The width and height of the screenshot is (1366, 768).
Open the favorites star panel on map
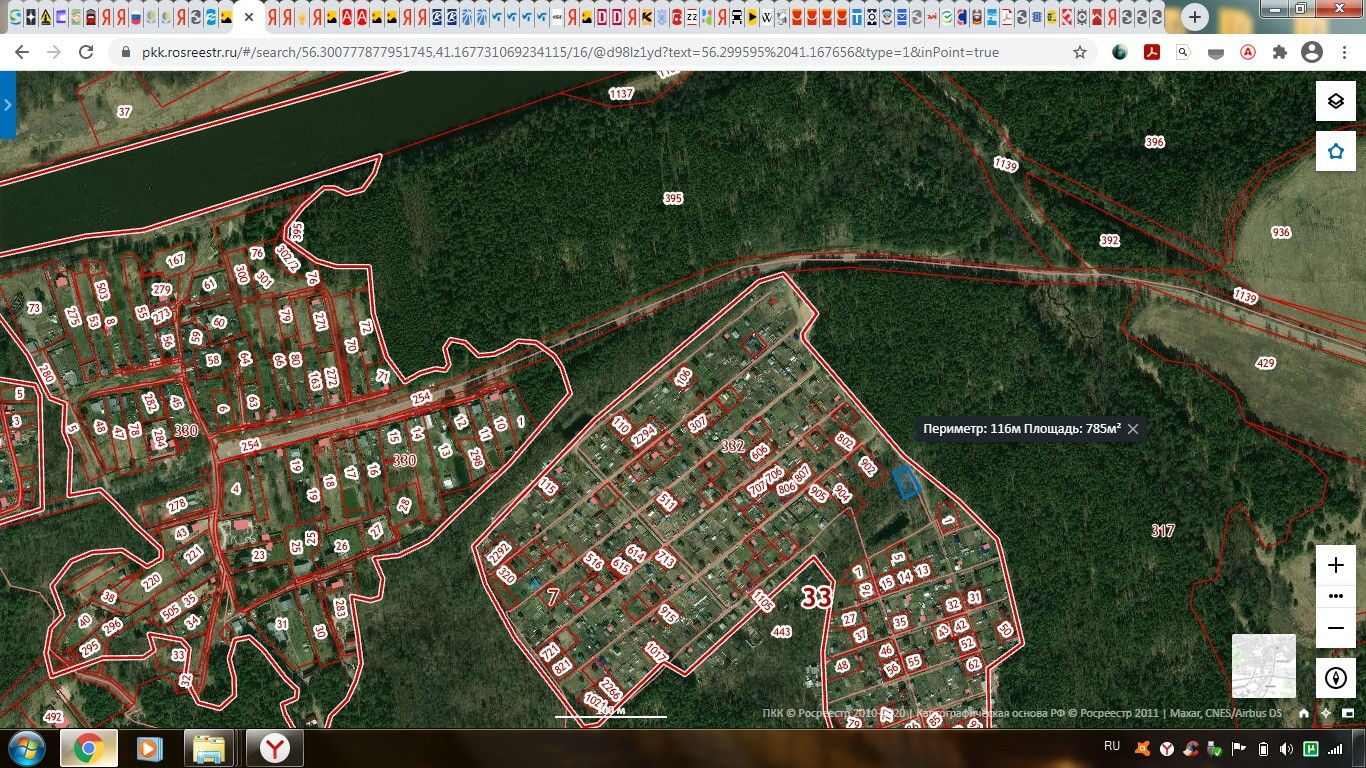pyautogui.click(x=1335, y=151)
